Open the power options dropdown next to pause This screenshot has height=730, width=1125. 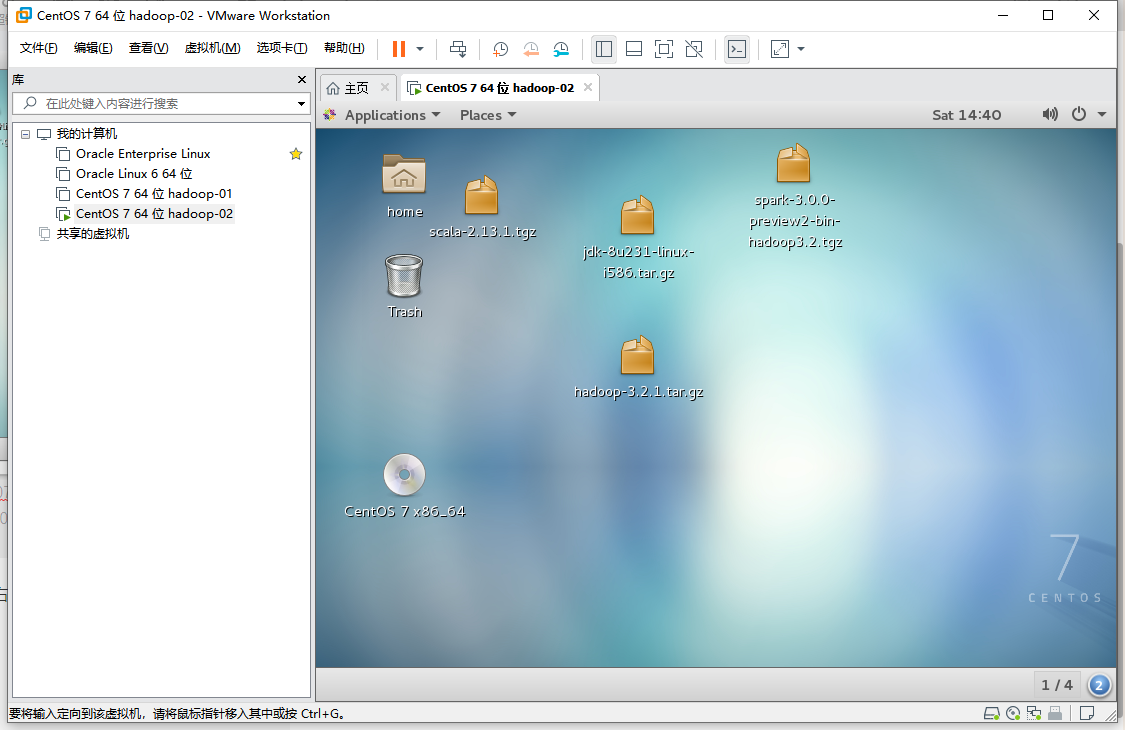coord(420,49)
